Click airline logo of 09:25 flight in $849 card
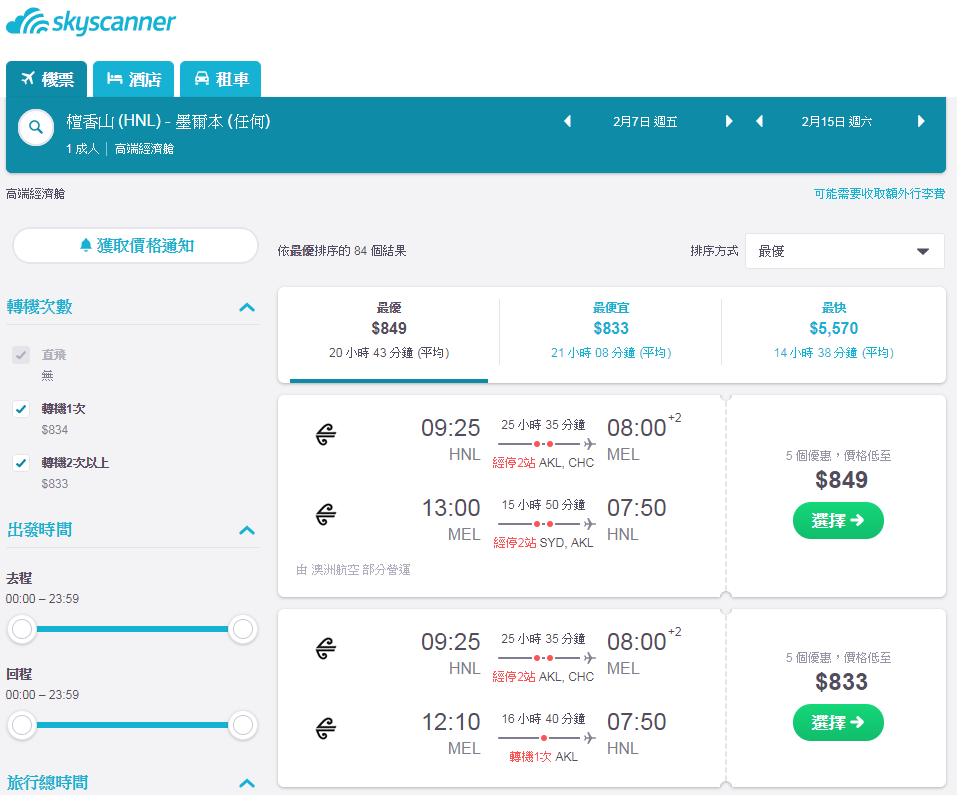This screenshot has height=795, width=957. click(326, 434)
